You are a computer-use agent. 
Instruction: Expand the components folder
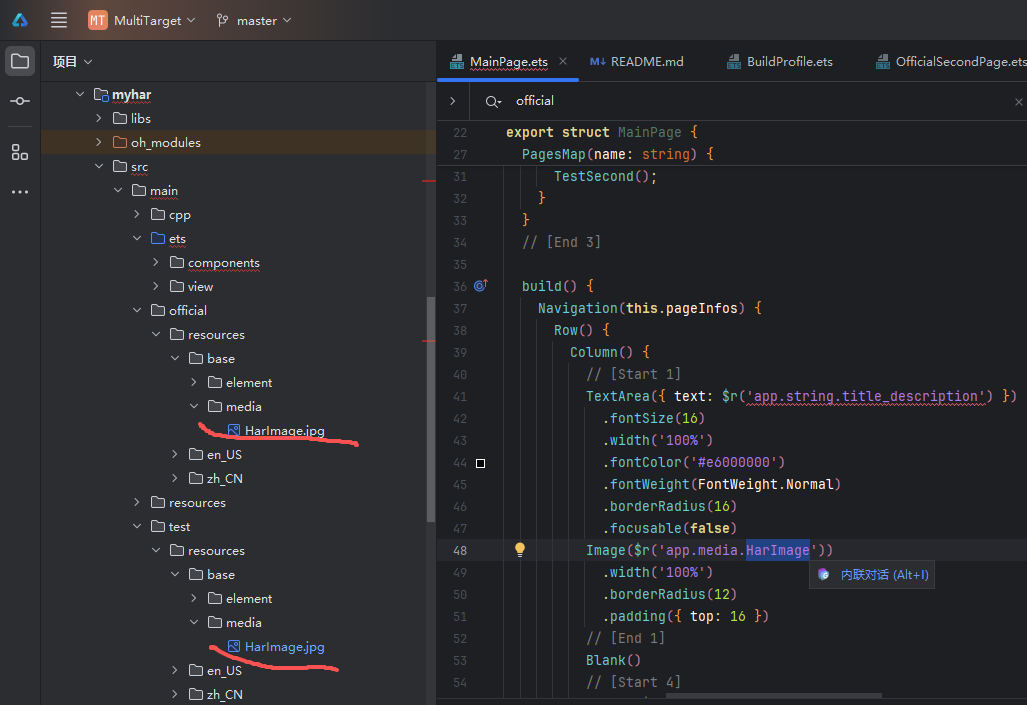point(156,262)
